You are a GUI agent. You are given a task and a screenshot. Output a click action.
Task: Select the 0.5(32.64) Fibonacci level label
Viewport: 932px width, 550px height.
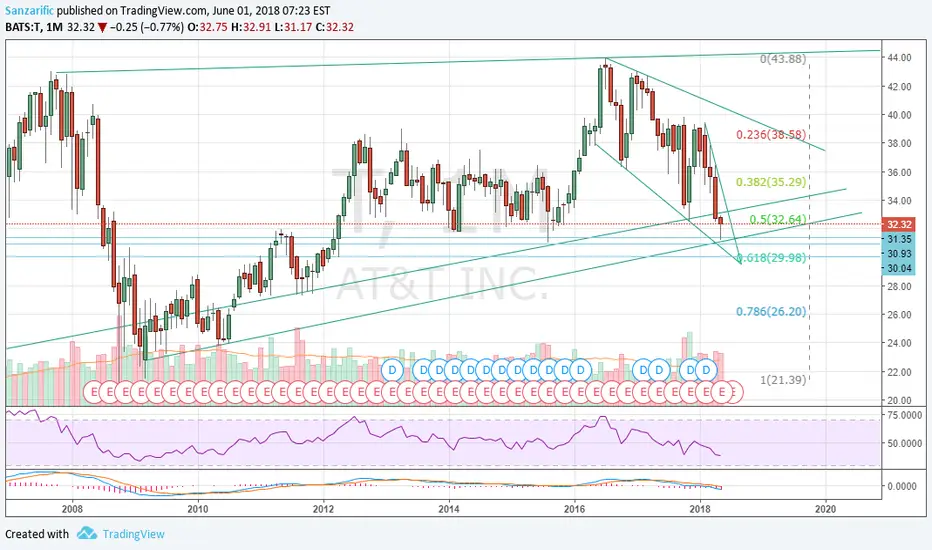(x=778, y=219)
